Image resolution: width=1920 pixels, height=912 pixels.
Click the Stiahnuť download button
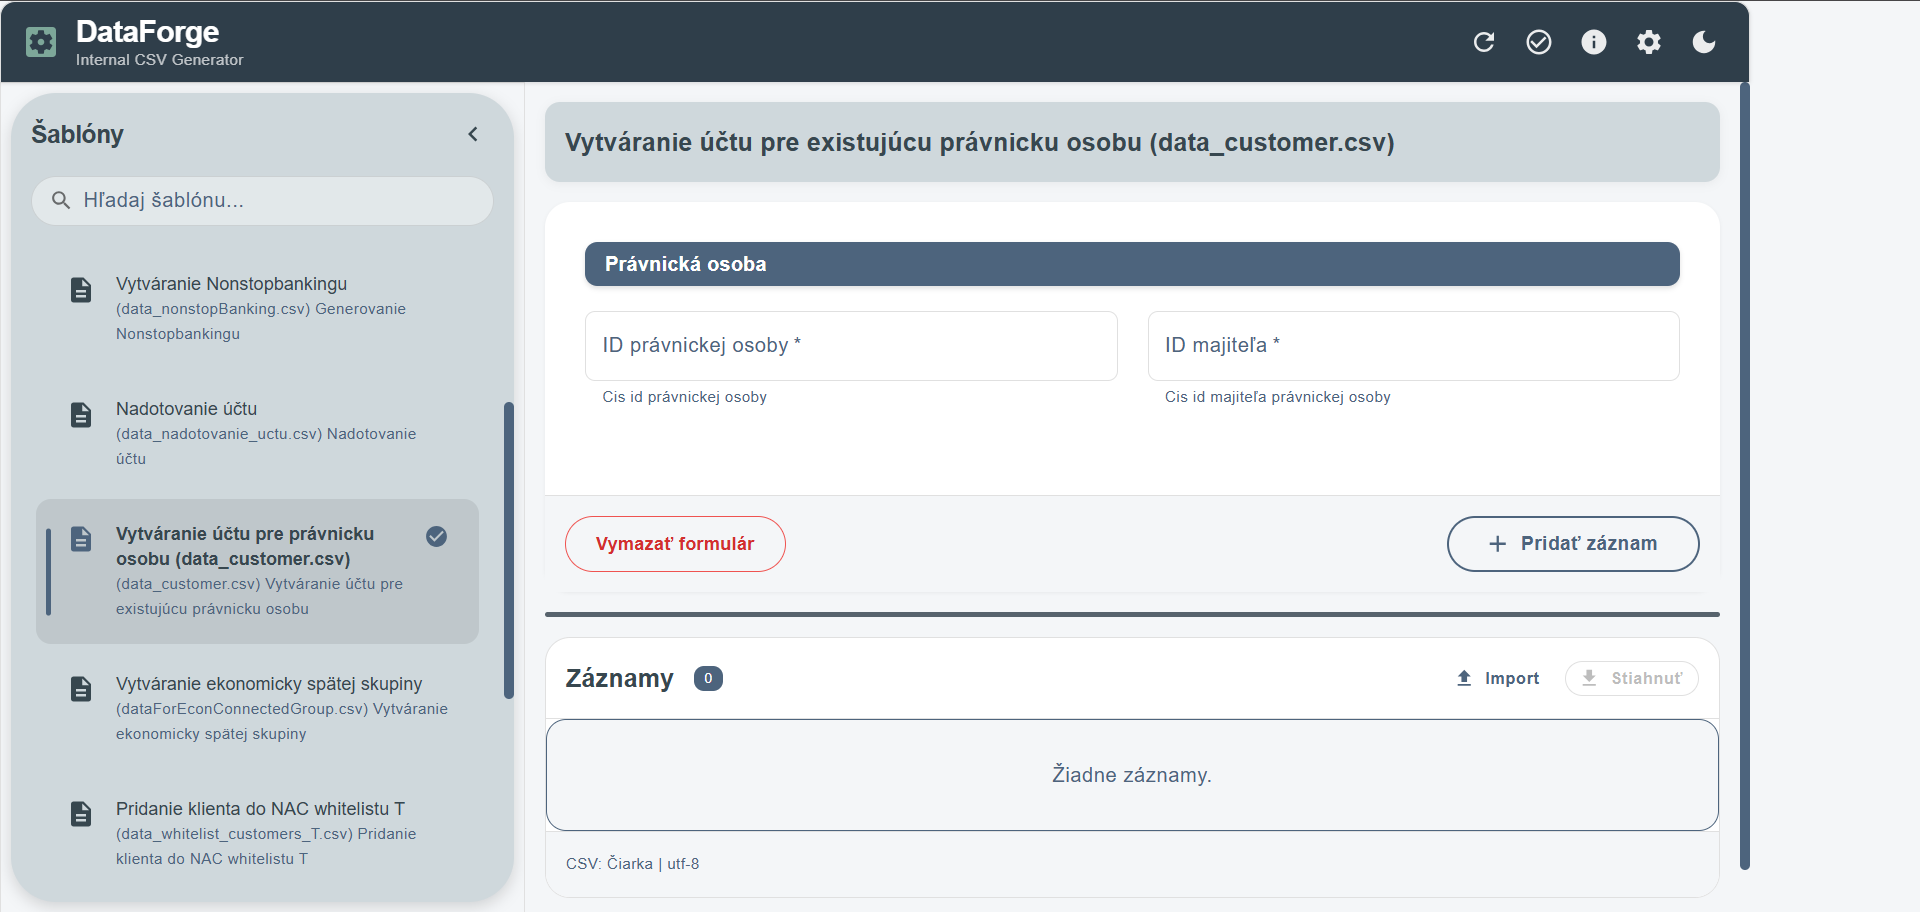1632,678
